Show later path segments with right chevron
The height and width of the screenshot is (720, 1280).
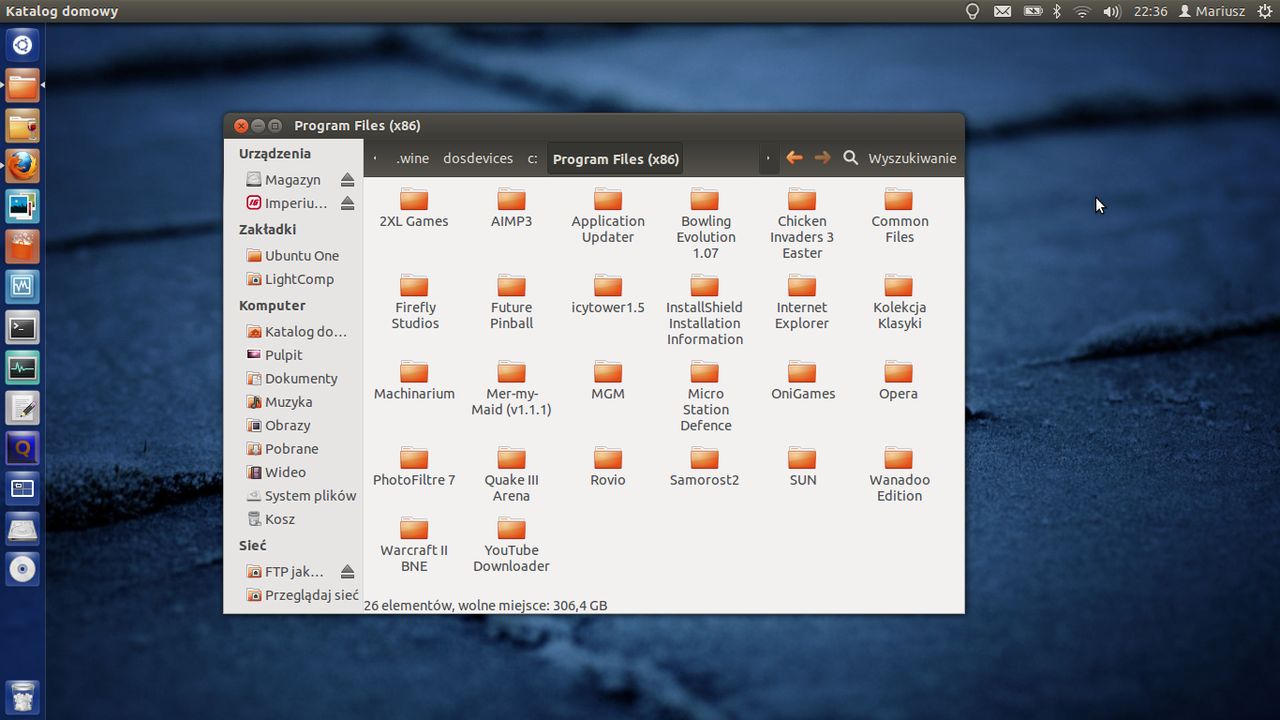pyautogui.click(x=768, y=158)
